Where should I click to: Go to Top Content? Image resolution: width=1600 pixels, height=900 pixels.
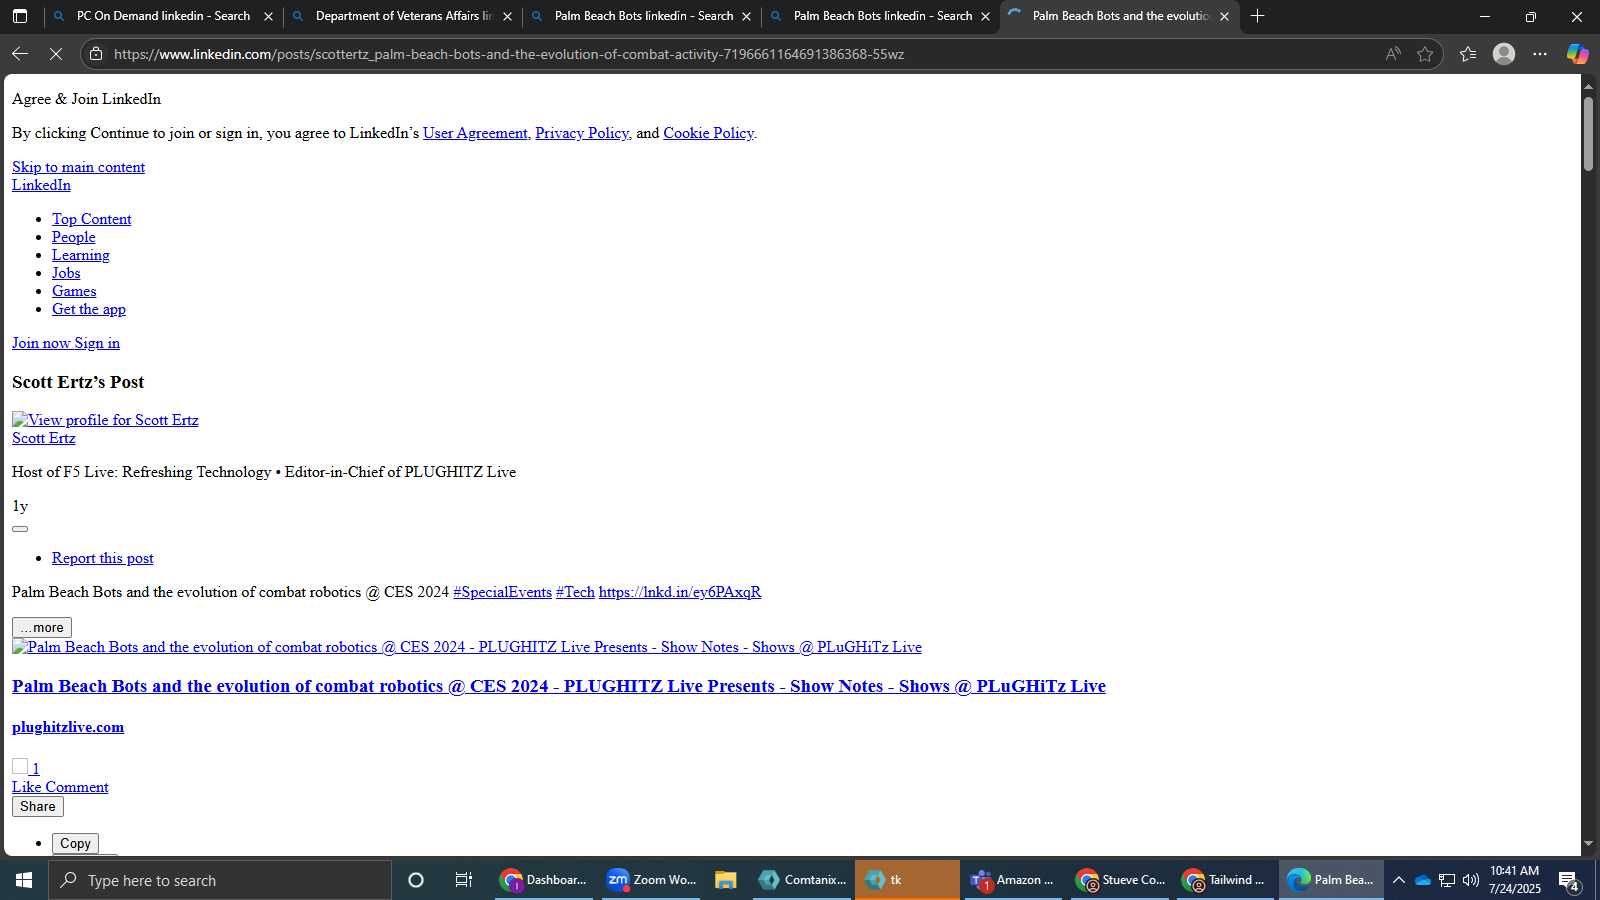click(92, 219)
